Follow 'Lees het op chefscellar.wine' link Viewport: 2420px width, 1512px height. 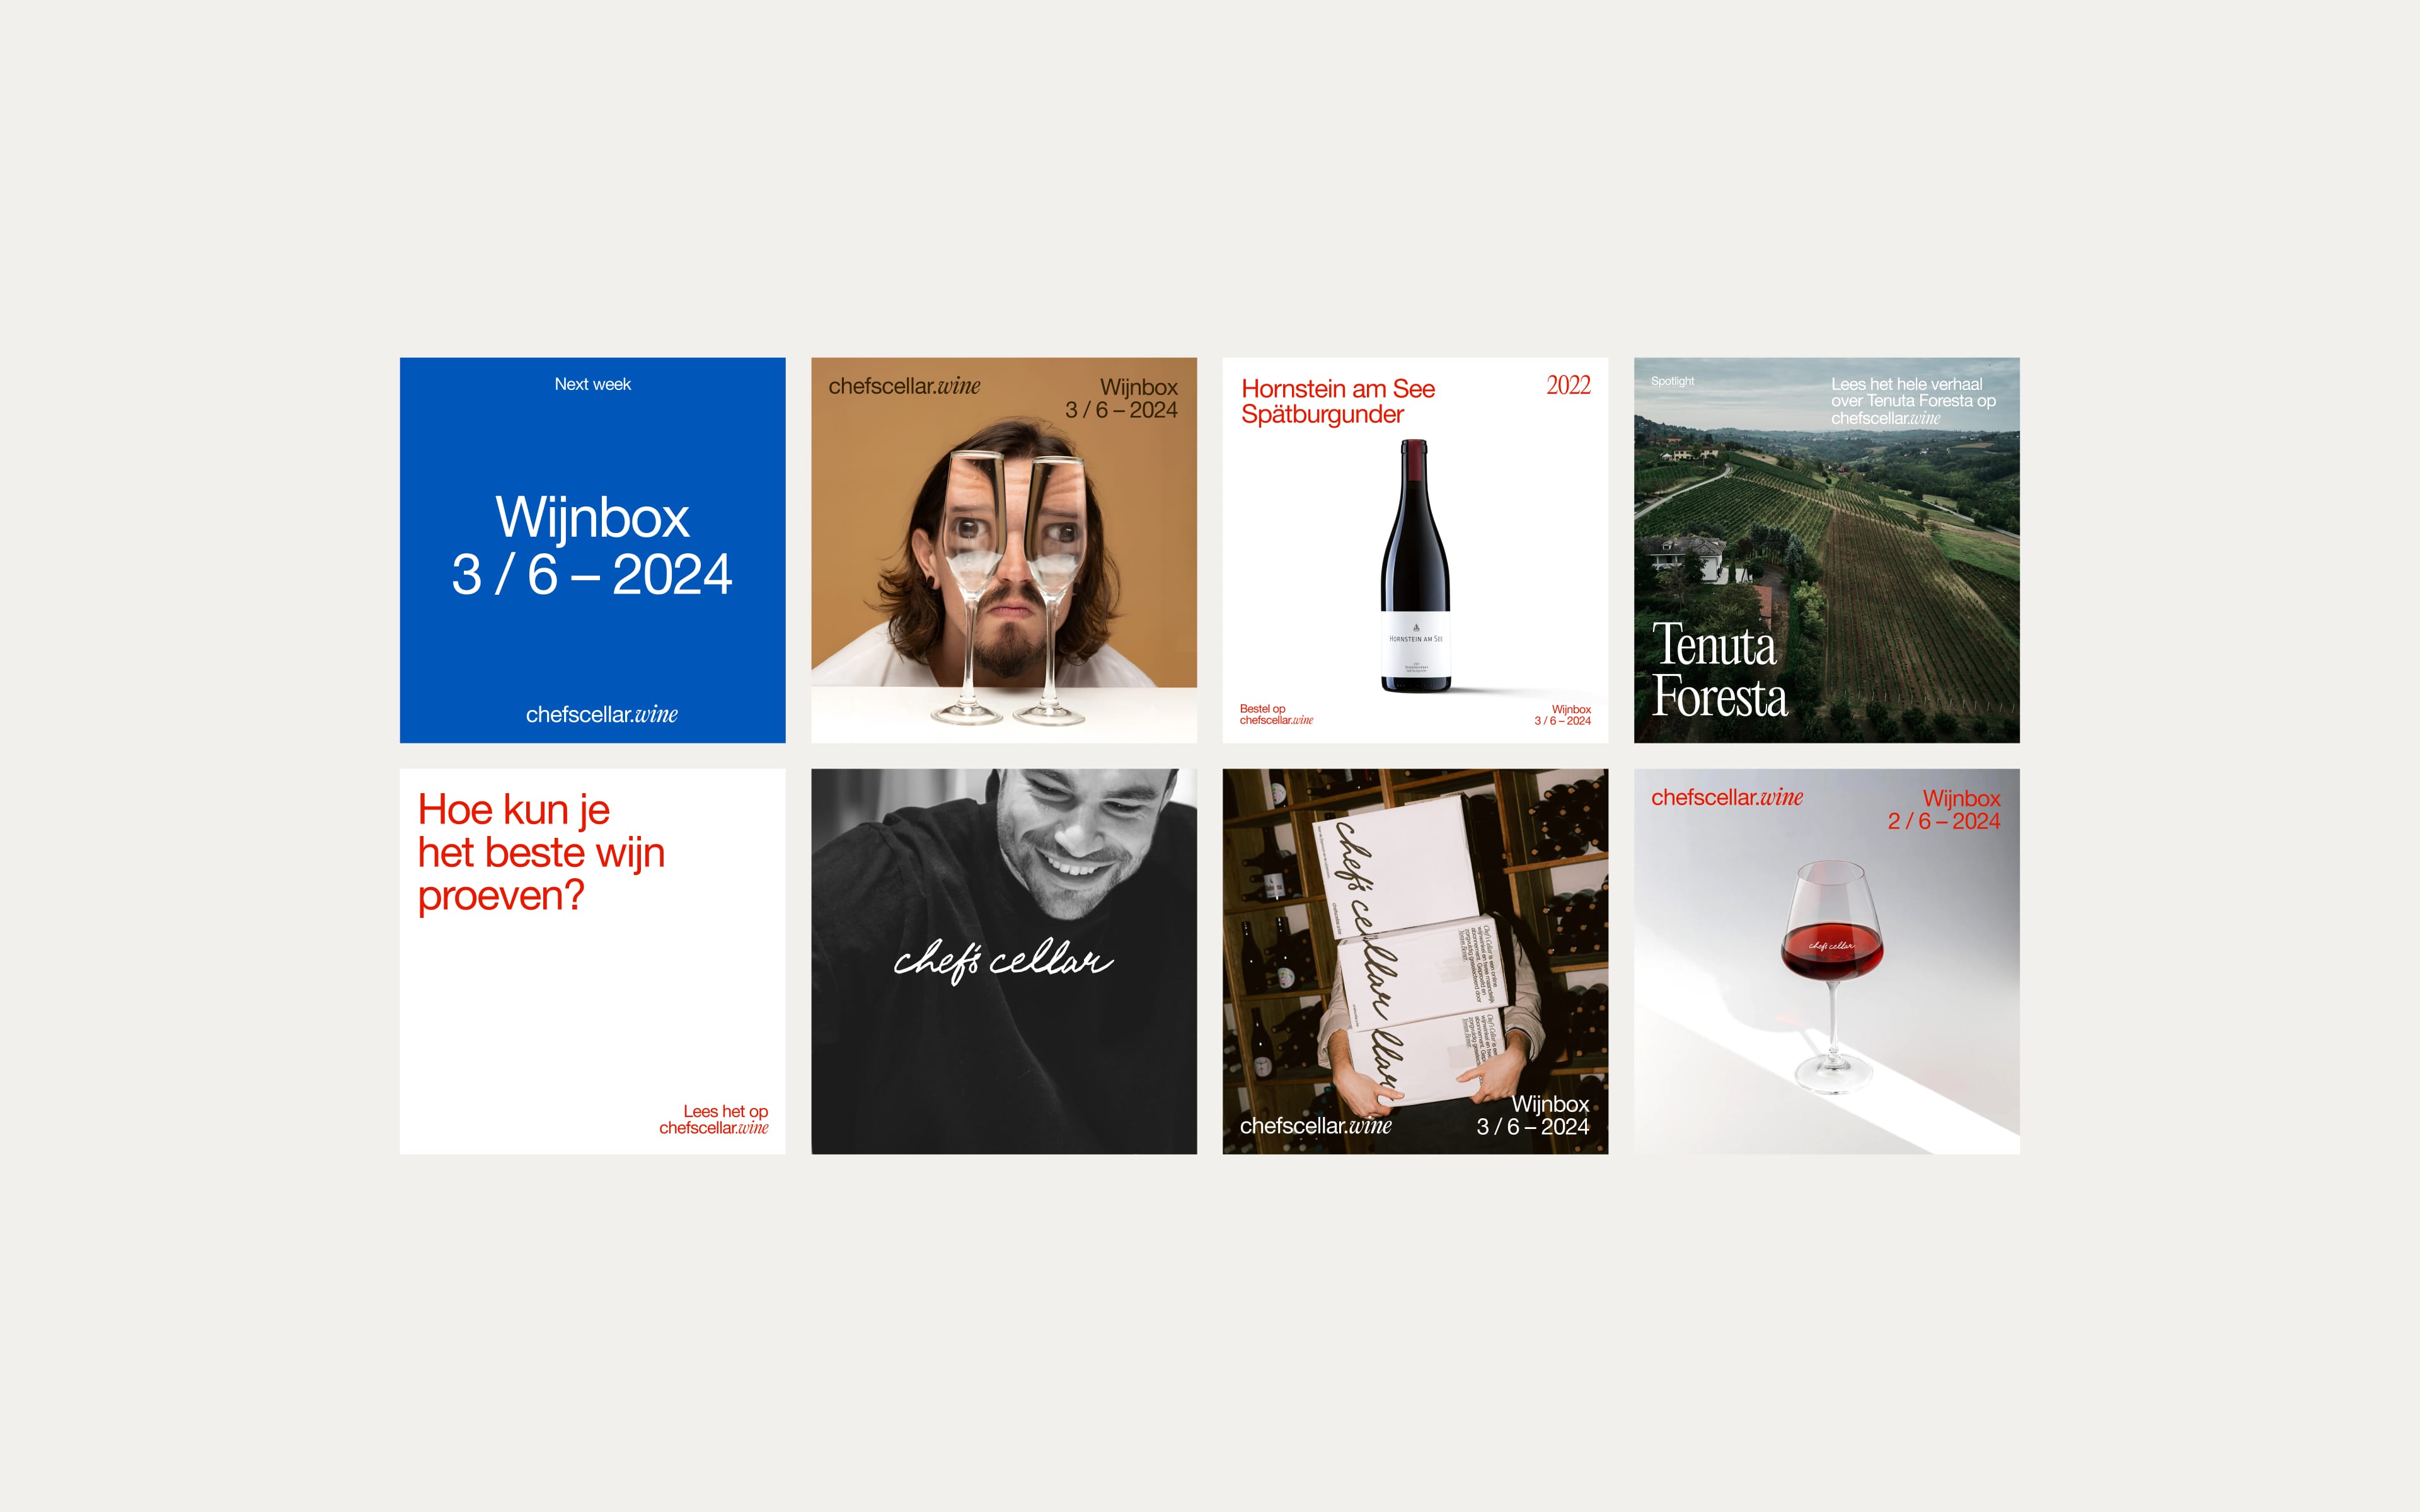[714, 1119]
